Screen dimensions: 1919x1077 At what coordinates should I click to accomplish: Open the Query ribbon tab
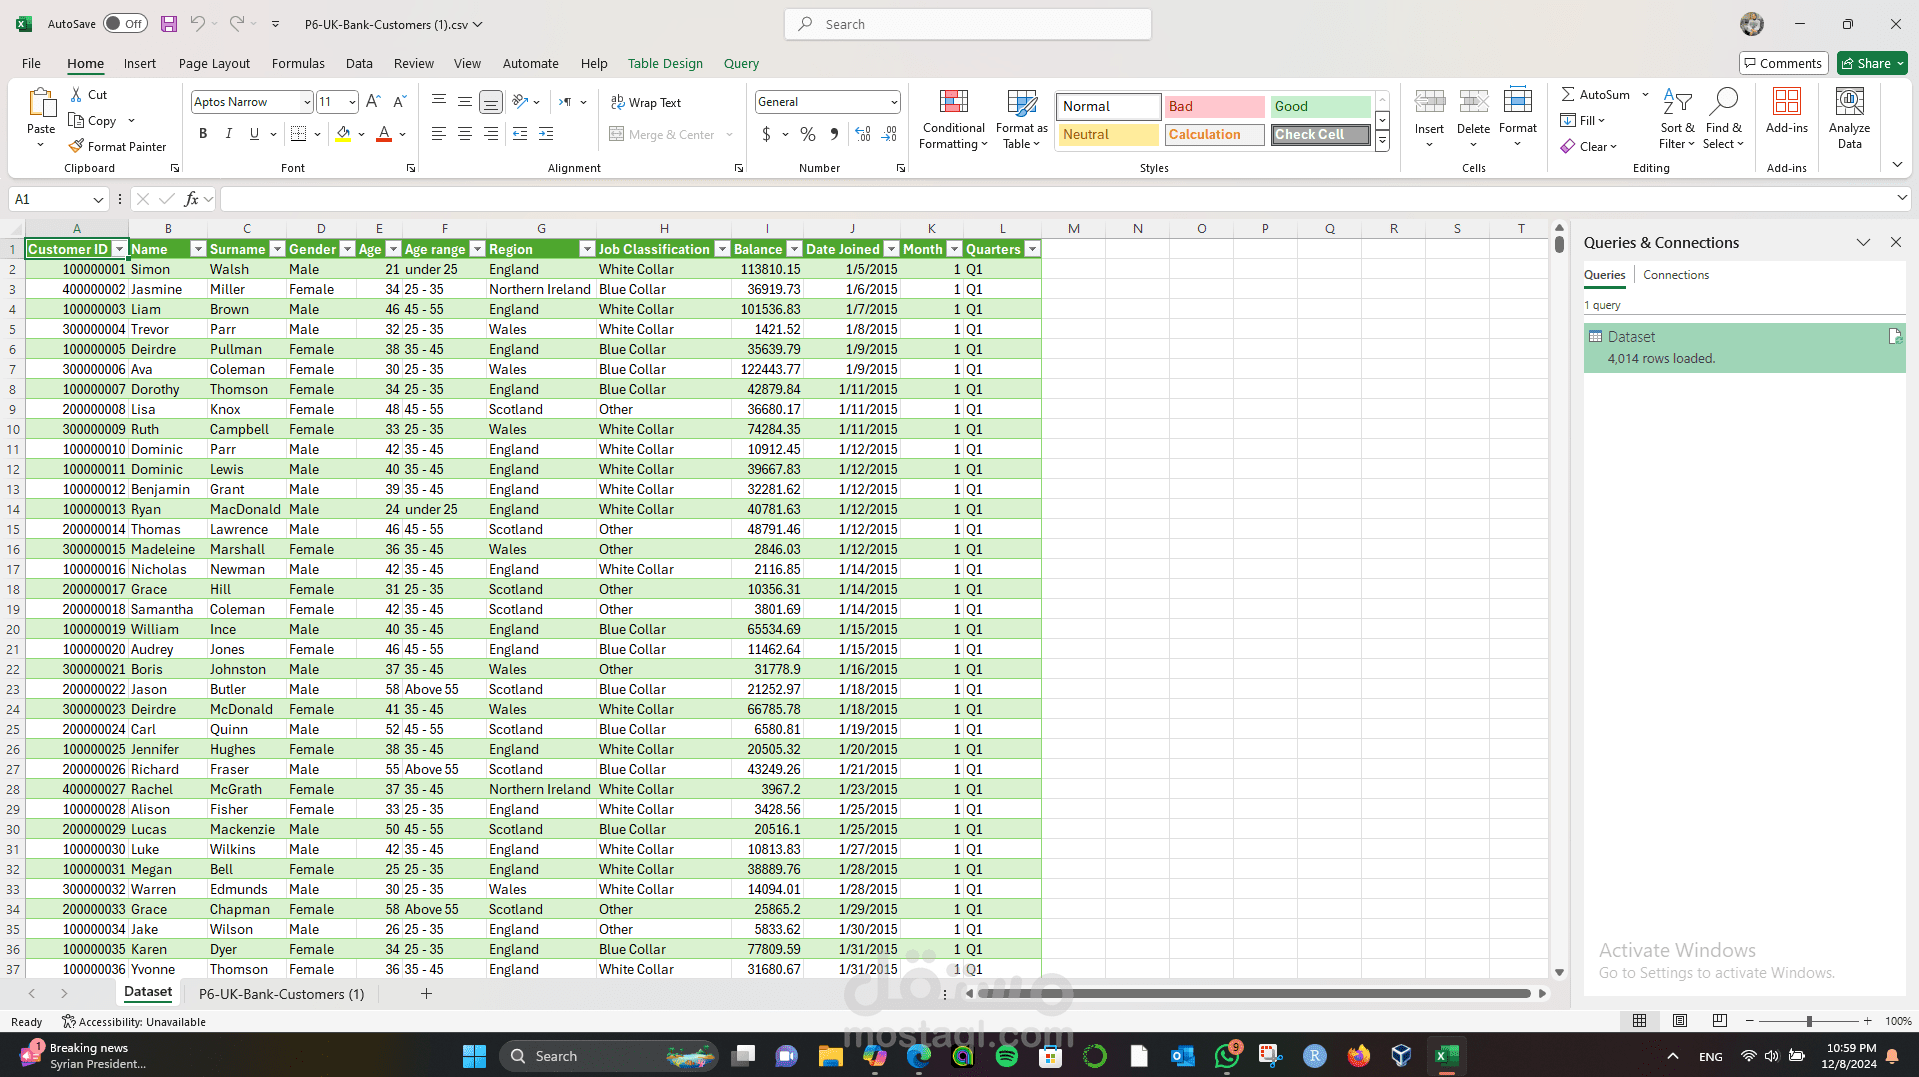(741, 63)
